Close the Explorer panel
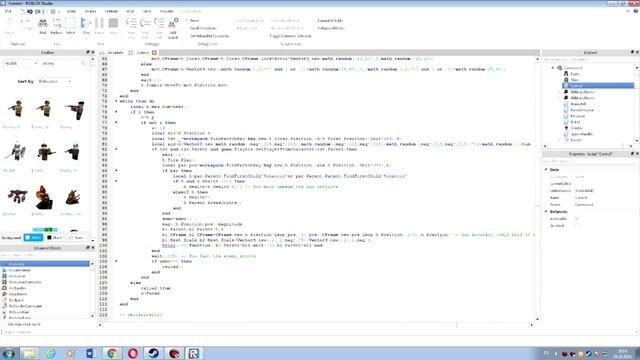Screen dimensions: 640x360 point(637,53)
